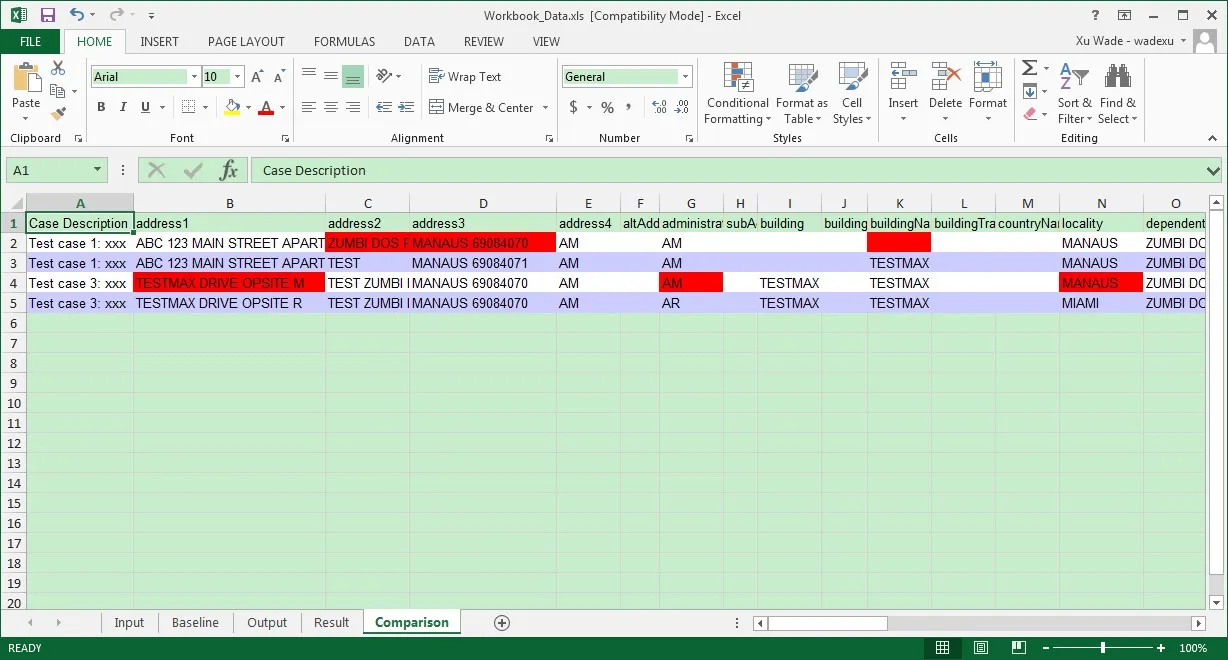Click the Format Painter brush icon
Screen dimensions: 1228x660
coord(58,114)
